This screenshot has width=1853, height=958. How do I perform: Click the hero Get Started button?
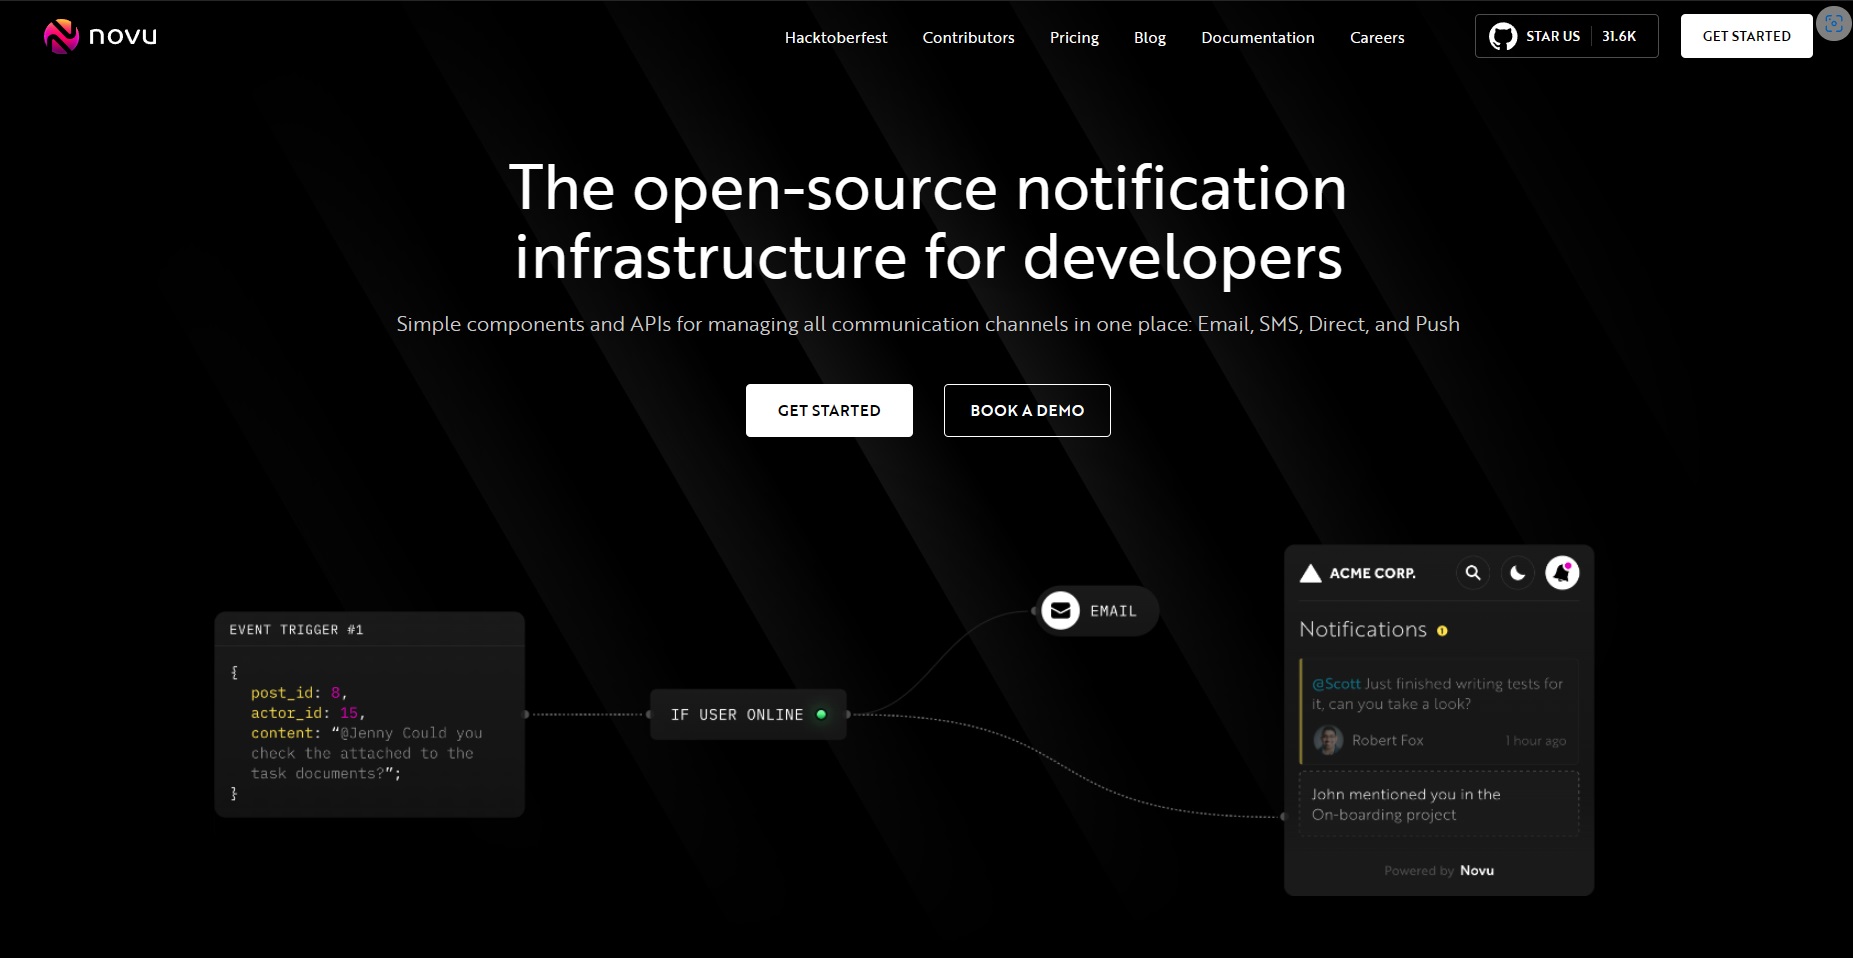pos(829,410)
